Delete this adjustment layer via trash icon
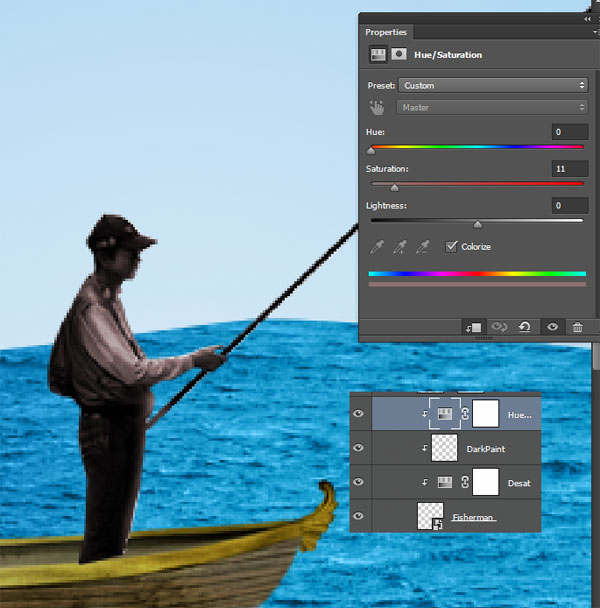Viewport: 600px width, 608px height. pos(578,327)
